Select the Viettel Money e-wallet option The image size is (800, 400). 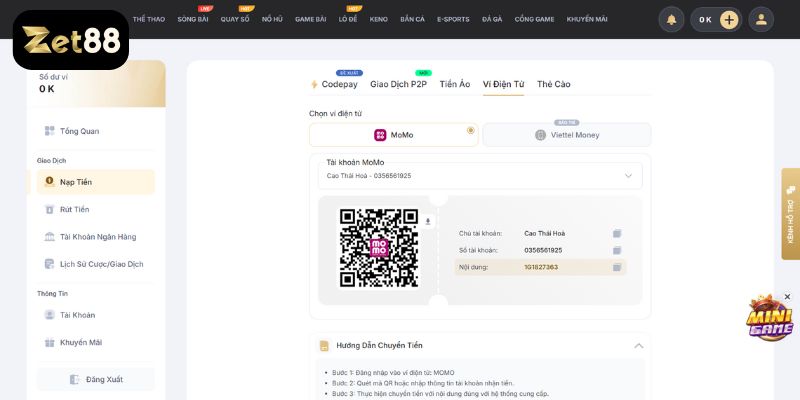click(x=567, y=135)
